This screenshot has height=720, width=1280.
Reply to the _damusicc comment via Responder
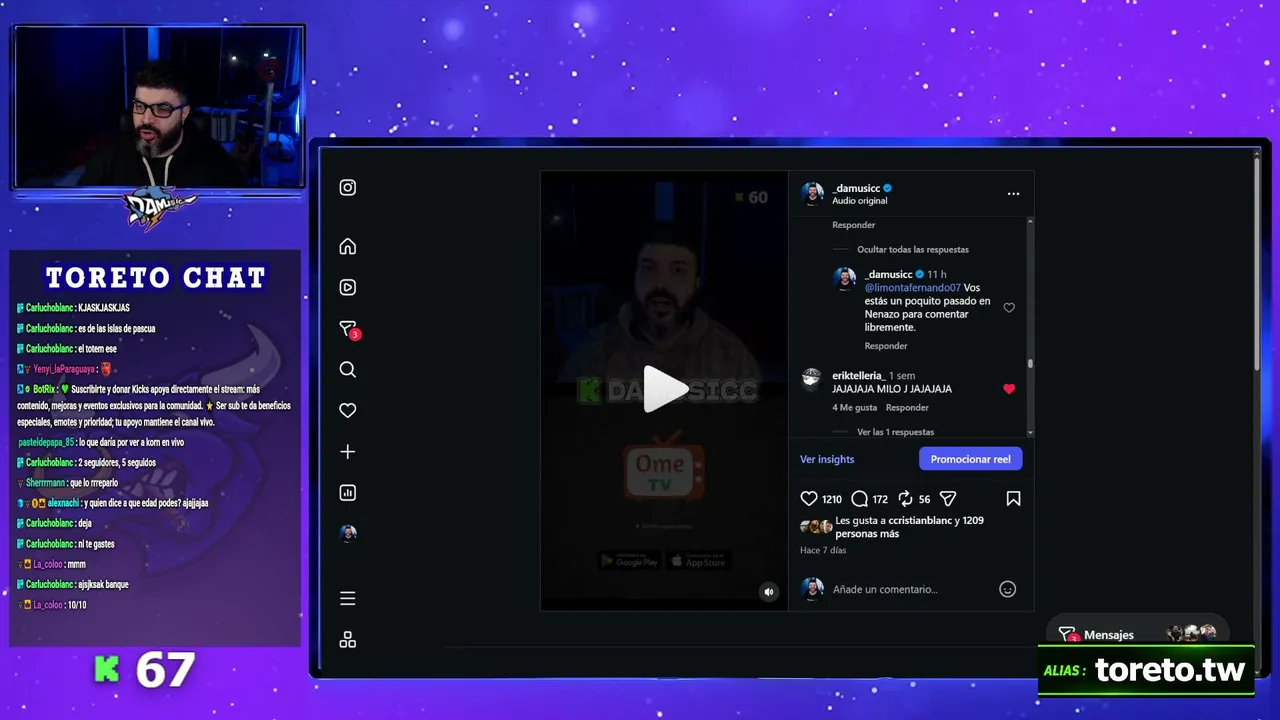(x=886, y=346)
